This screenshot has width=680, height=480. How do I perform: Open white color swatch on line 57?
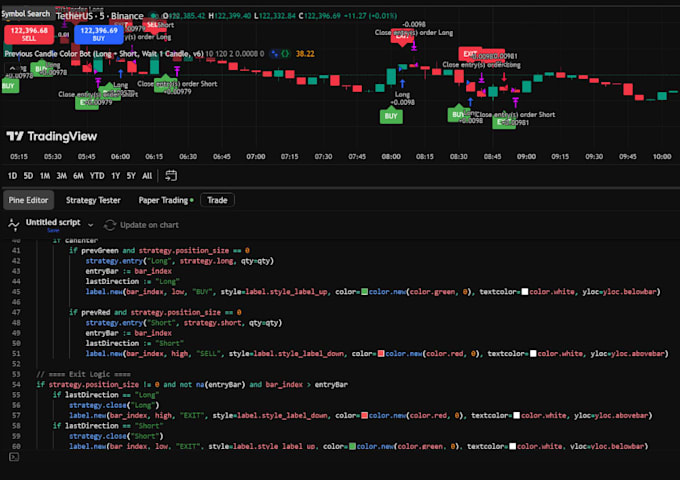pyautogui.click(x=517, y=415)
